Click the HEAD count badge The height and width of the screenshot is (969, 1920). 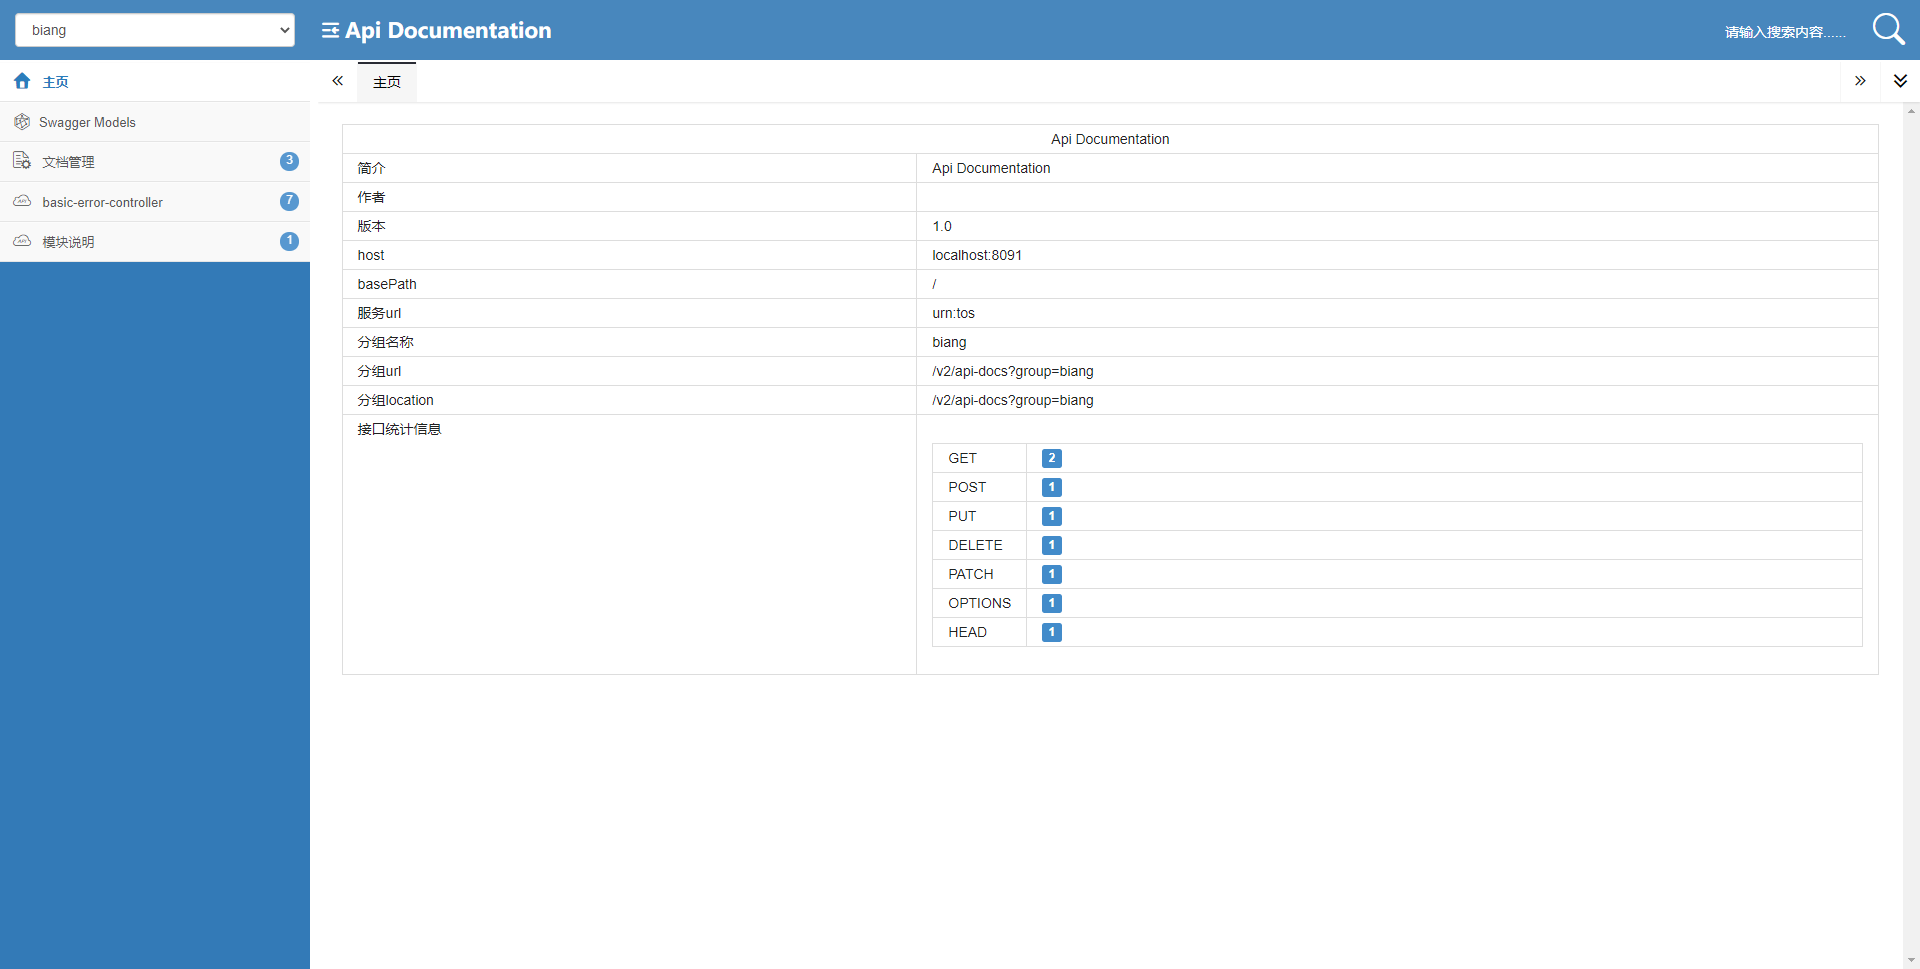point(1051,632)
